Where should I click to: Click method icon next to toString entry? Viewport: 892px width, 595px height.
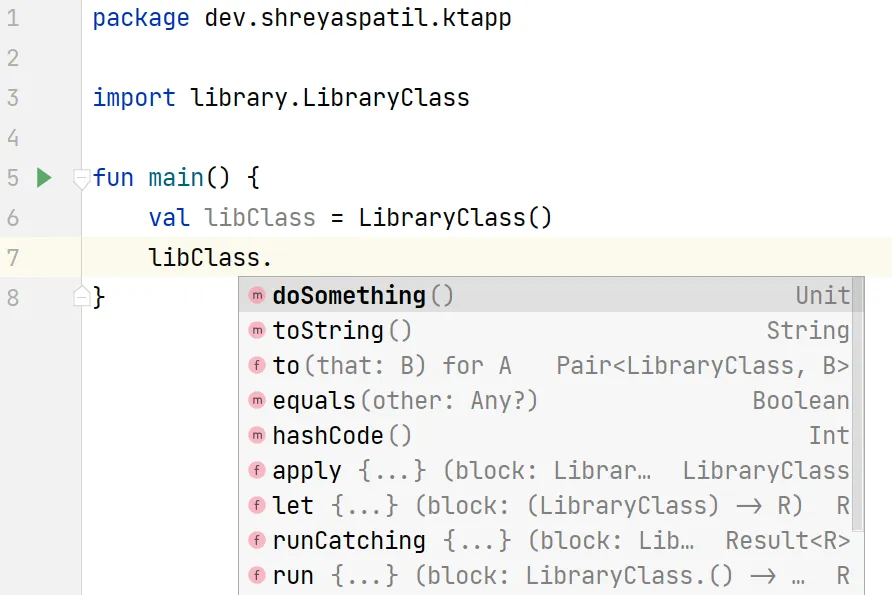pos(257,331)
